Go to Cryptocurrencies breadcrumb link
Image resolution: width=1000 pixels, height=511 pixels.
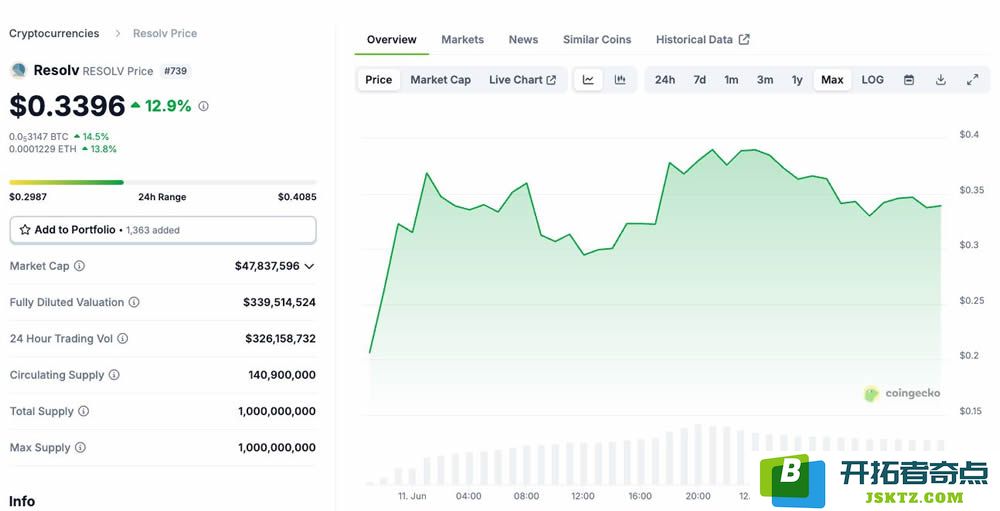pyautogui.click(x=54, y=33)
